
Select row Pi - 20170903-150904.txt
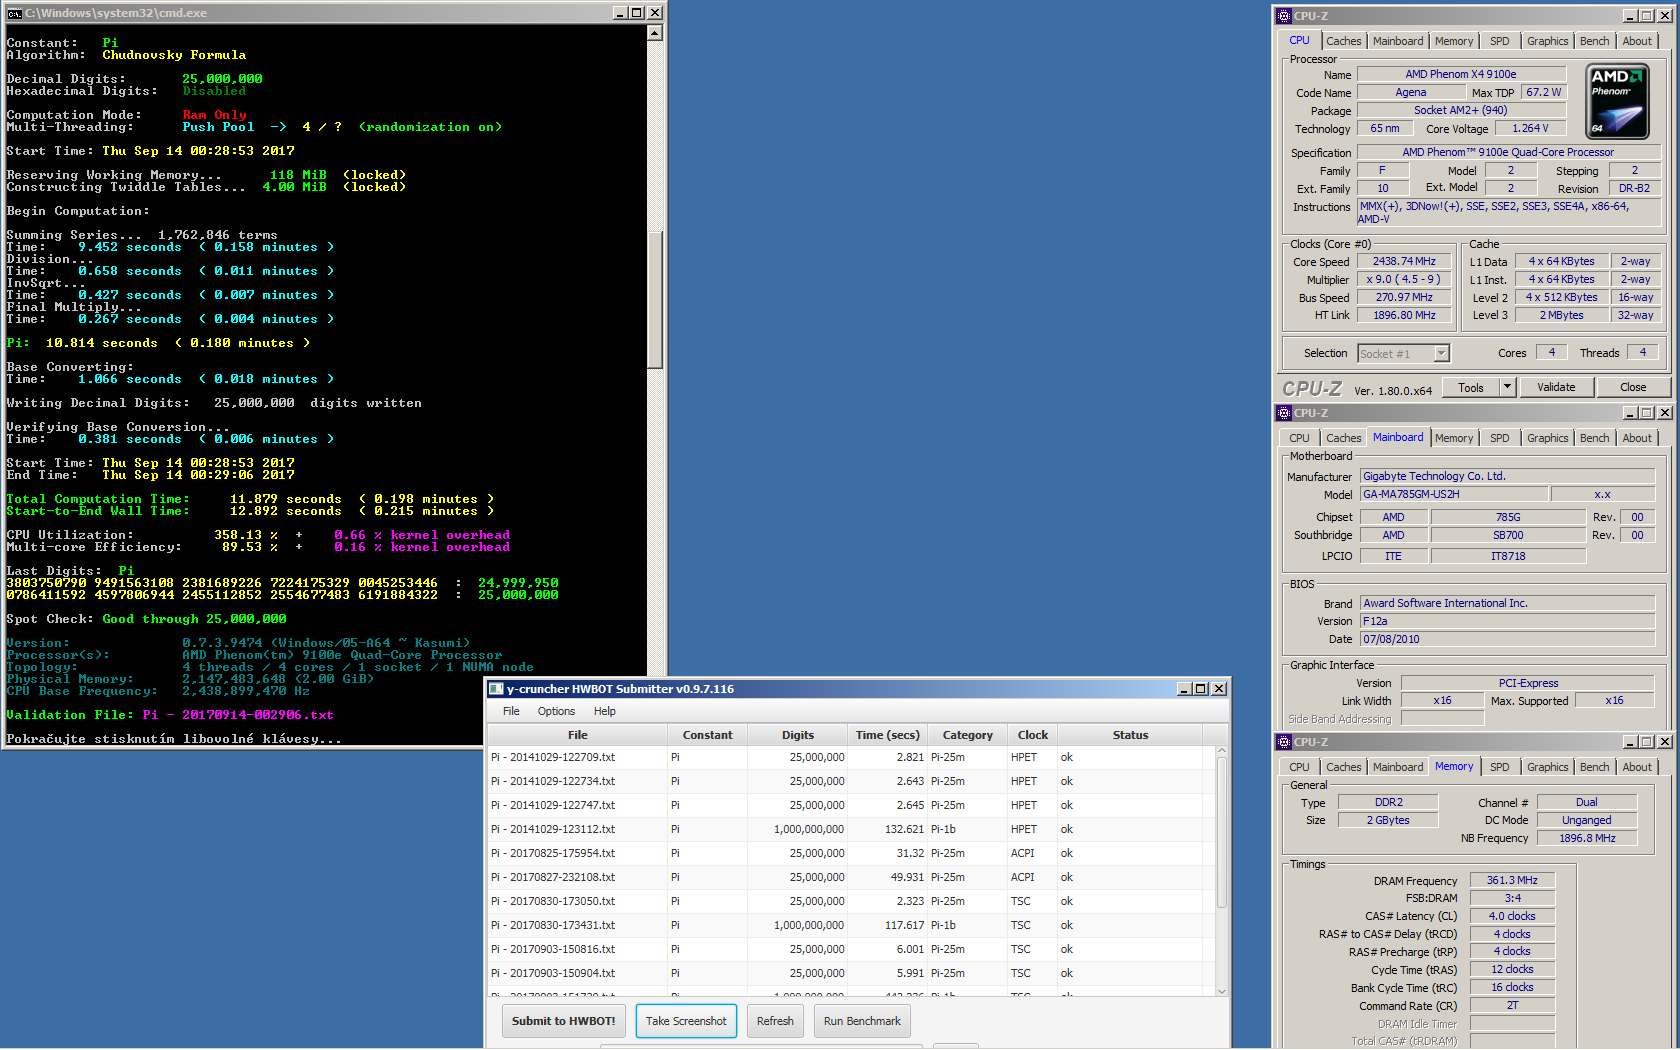(851, 973)
